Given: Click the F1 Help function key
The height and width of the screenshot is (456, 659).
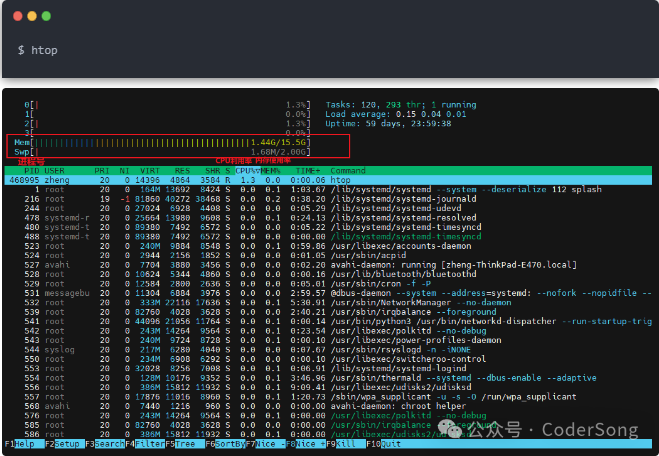Looking at the screenshot, I should click(x=24, y=444).
